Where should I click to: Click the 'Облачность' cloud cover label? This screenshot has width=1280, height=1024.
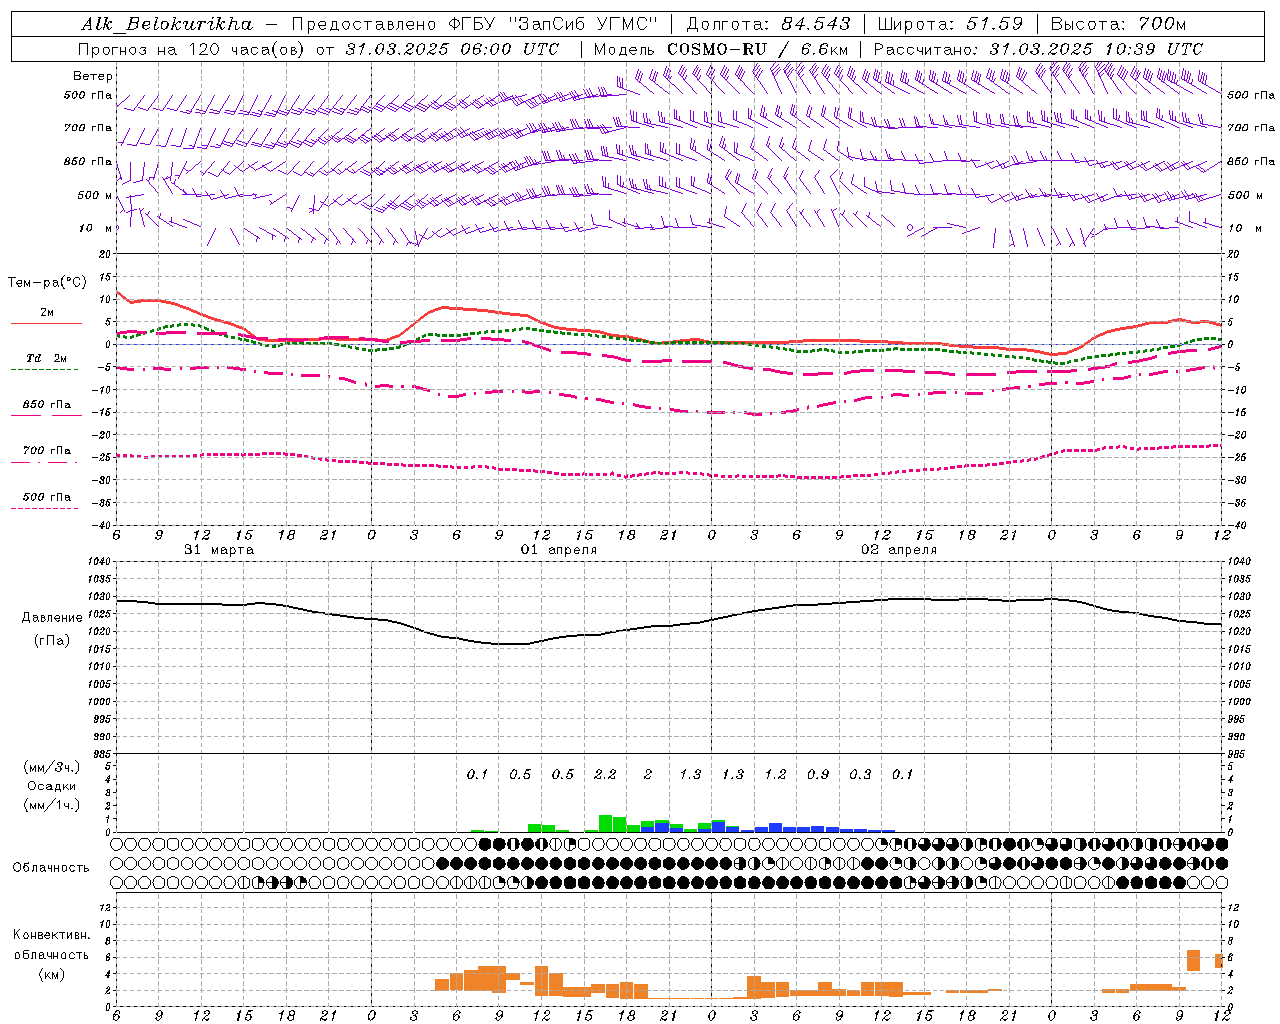51,867
